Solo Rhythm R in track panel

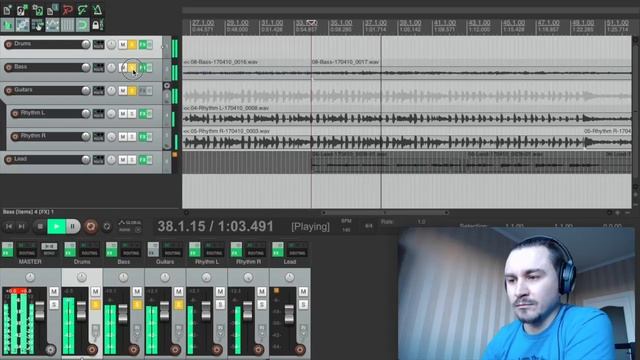tap(132, 136)
